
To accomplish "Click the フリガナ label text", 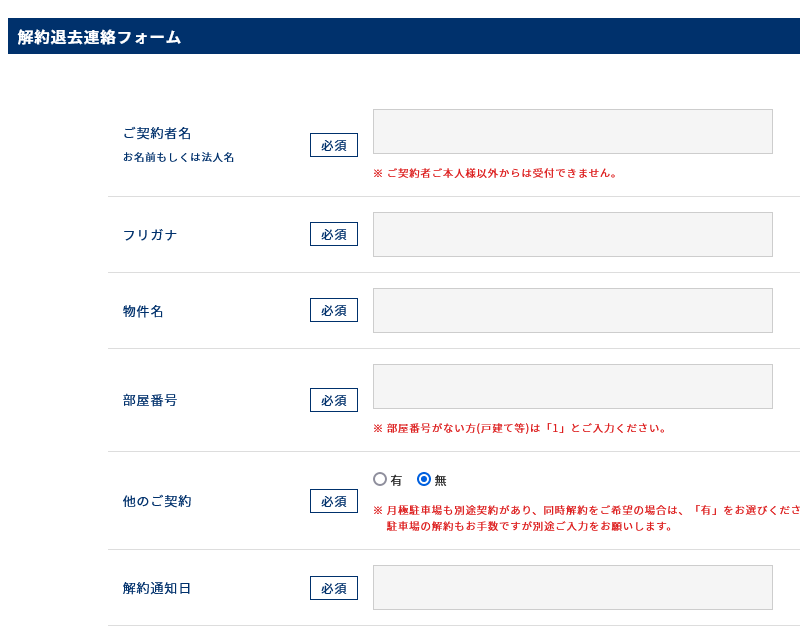I will [150, 235].
